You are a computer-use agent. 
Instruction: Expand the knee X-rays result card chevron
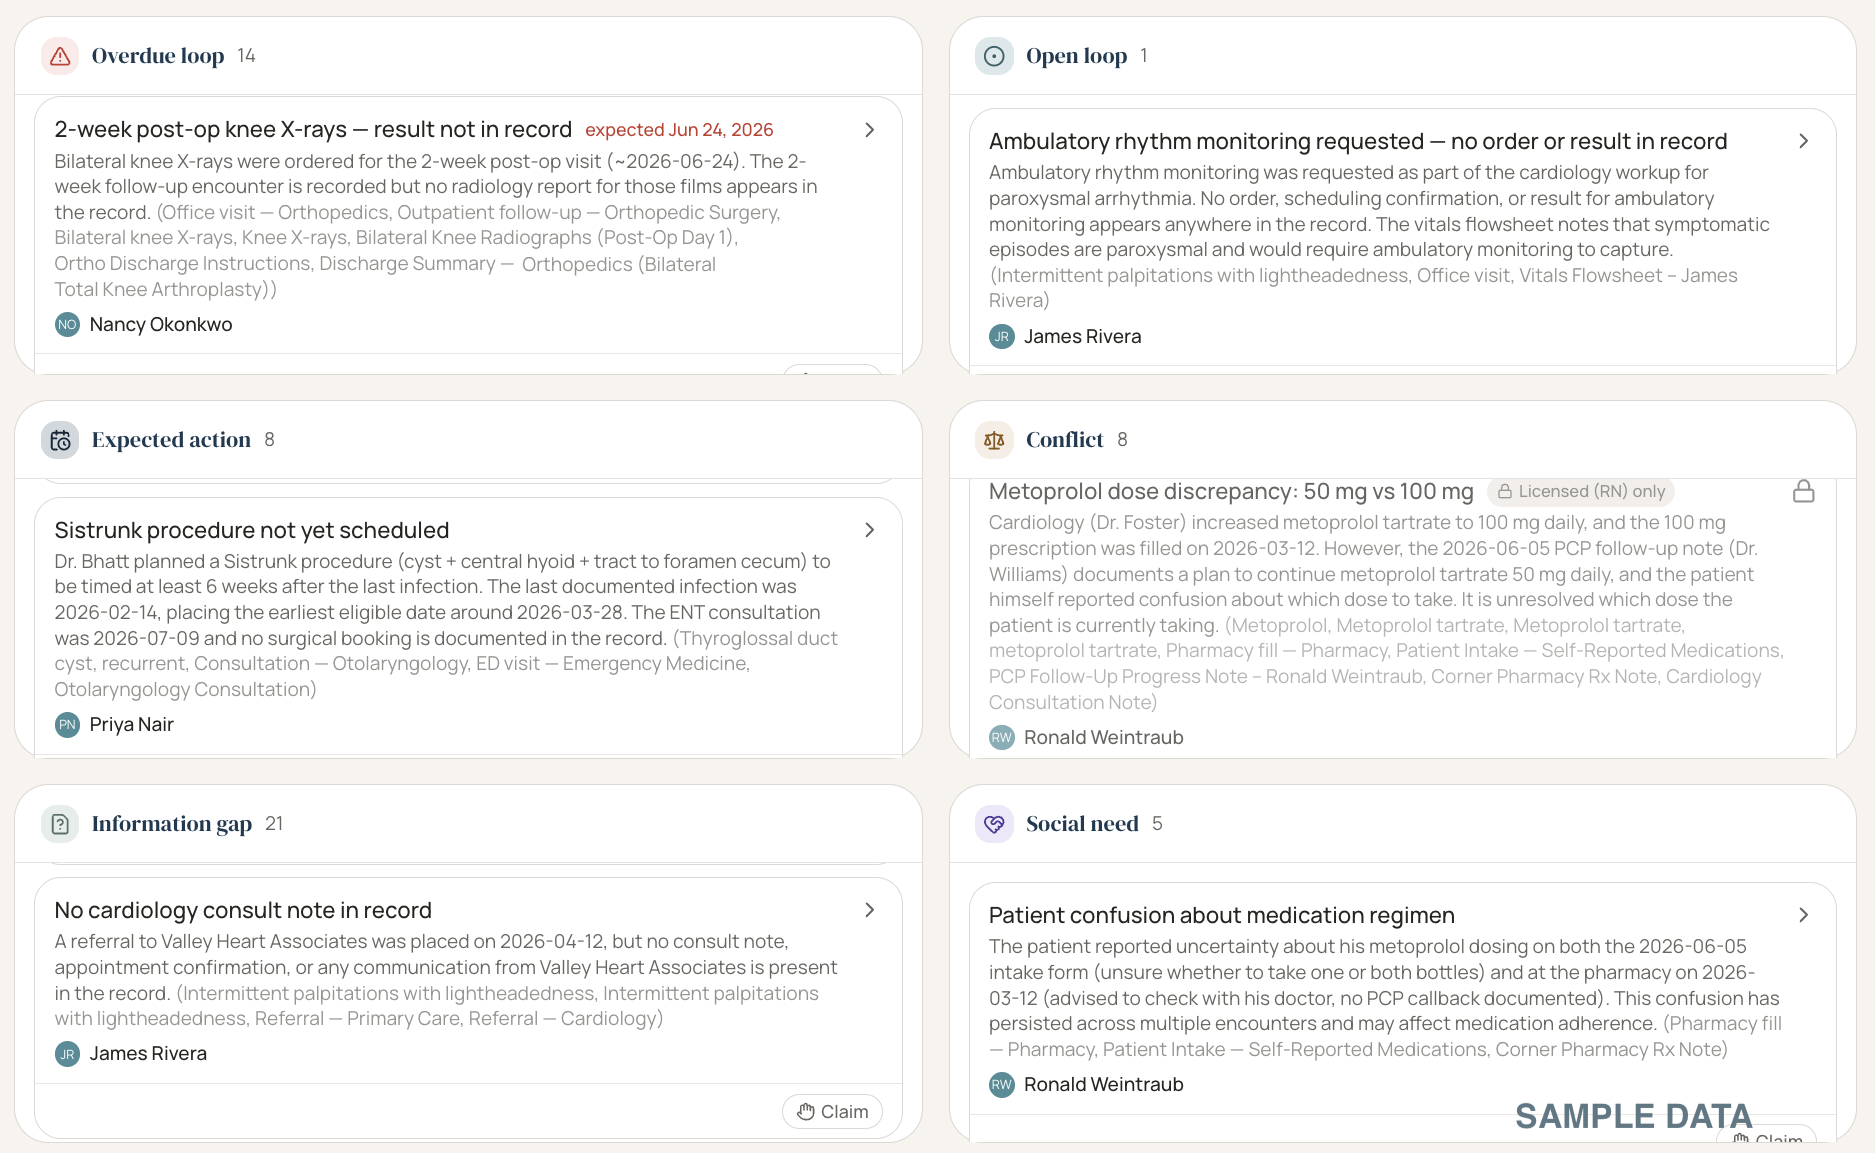point(870,130)
